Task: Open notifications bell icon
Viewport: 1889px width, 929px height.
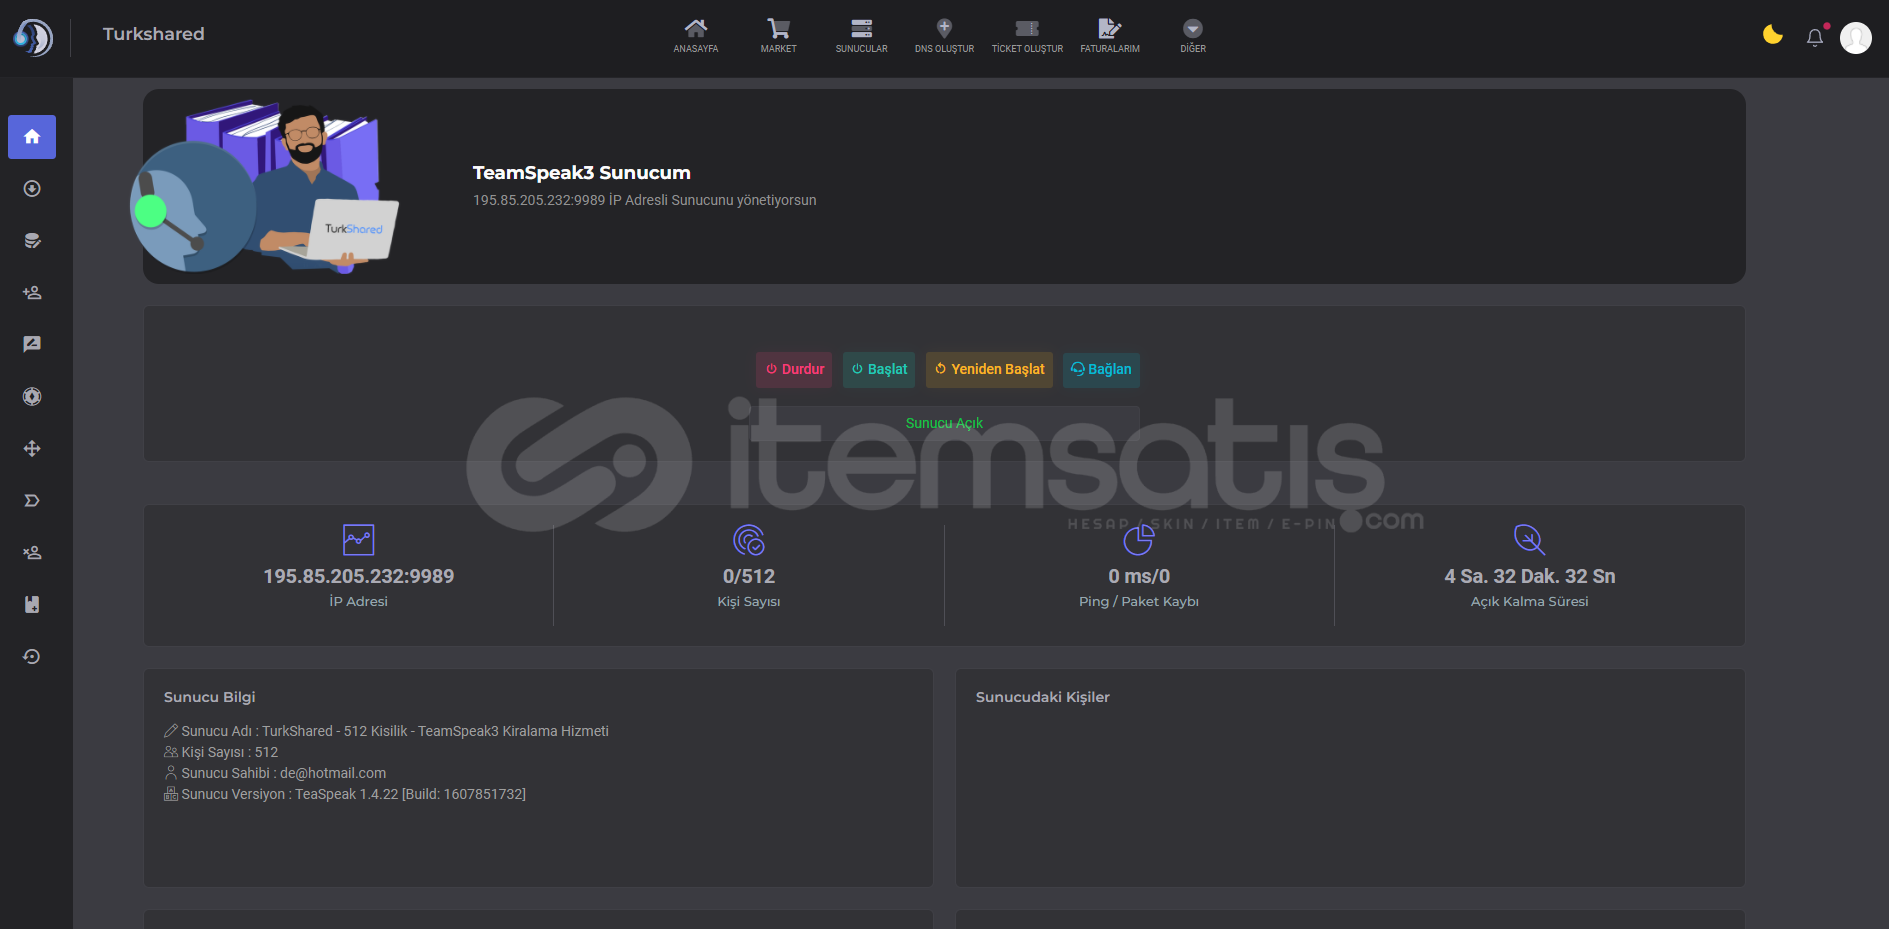Action: pos(1815,38)
